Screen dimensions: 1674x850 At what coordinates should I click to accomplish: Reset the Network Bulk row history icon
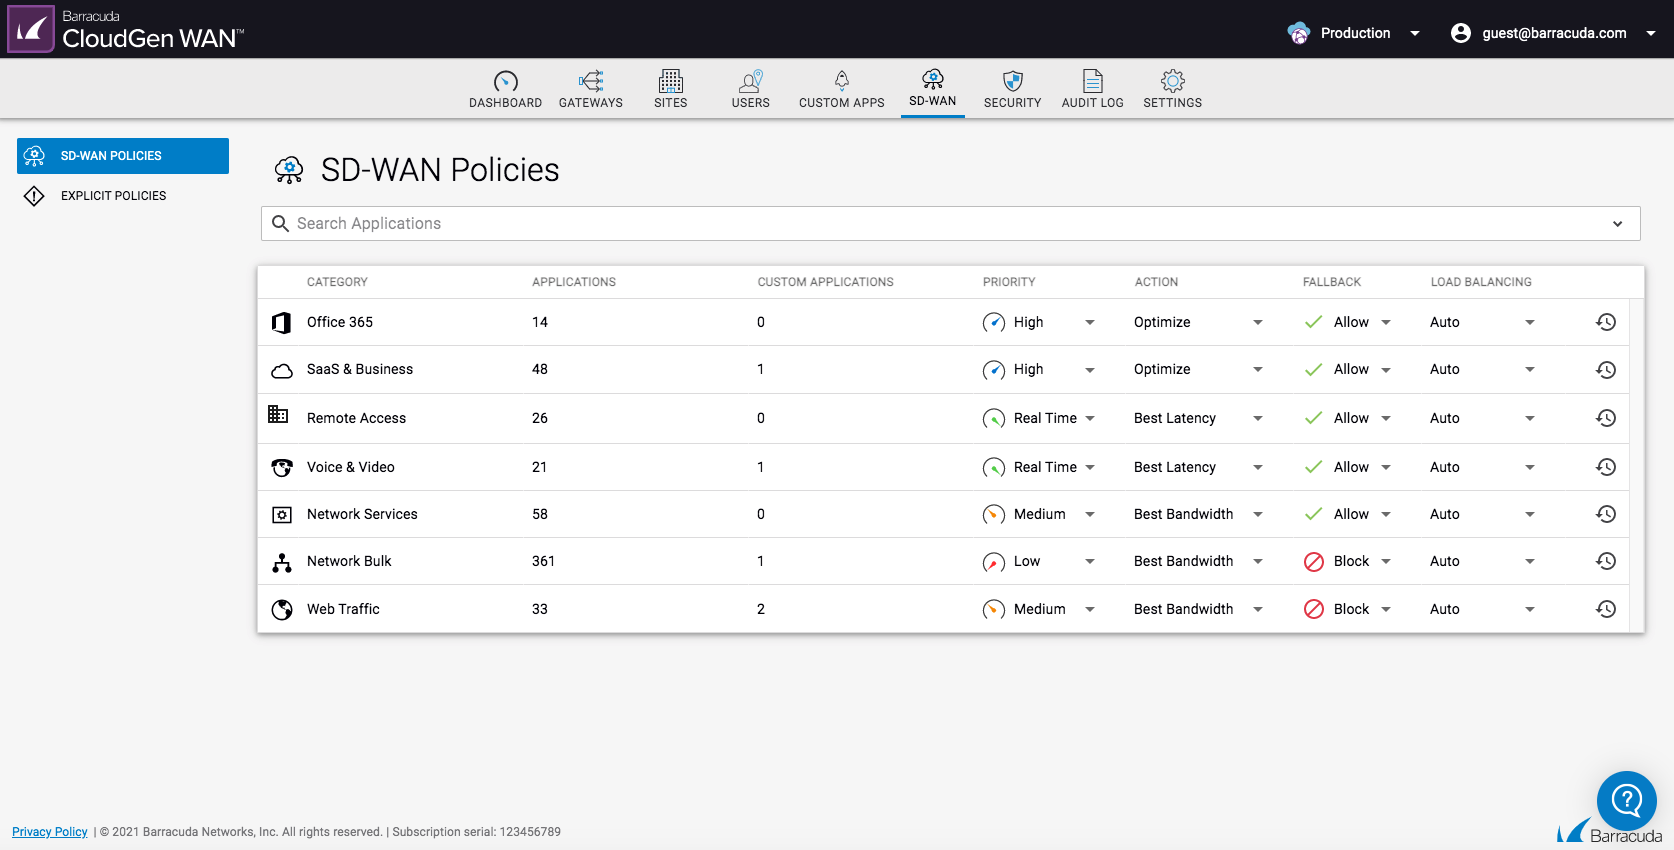[x=1606, y=561]
